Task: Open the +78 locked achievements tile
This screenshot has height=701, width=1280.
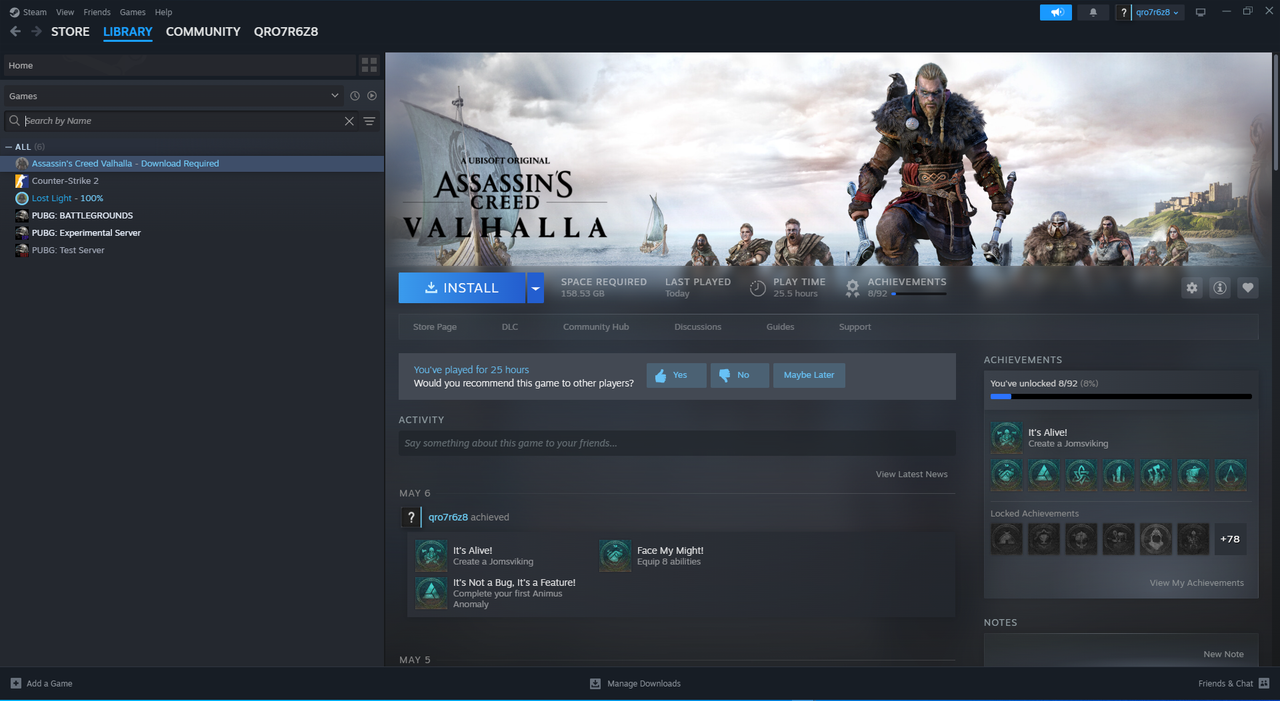Action: 1230,539
